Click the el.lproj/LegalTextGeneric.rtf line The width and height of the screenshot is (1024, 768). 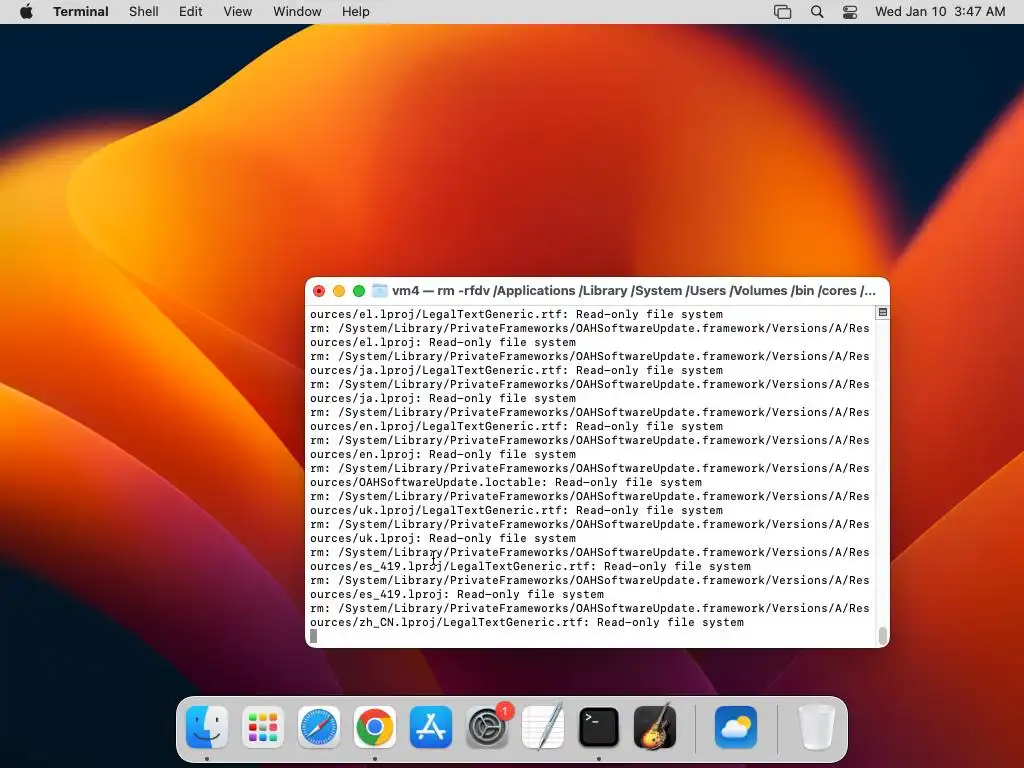tap(516, 314)
